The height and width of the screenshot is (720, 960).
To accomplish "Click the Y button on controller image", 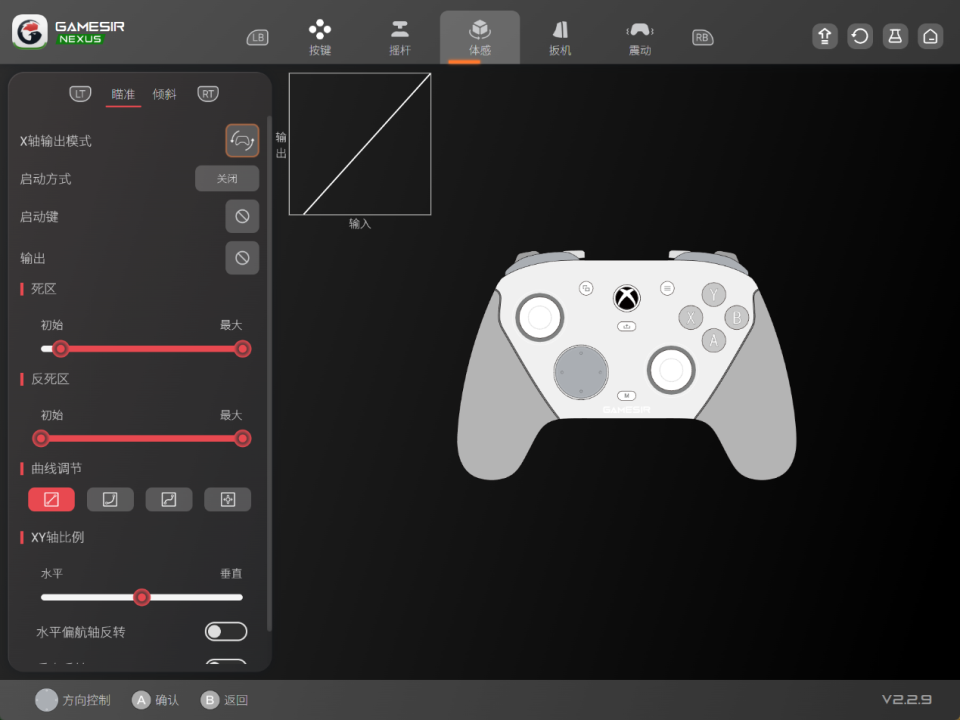I will tap(713, 295).
